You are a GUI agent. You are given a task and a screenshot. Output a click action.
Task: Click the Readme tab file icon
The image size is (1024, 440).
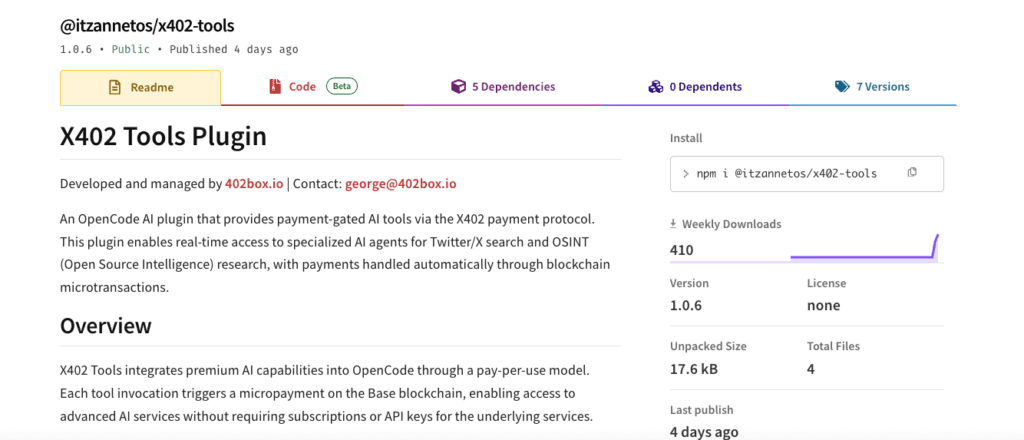[115, 88]
